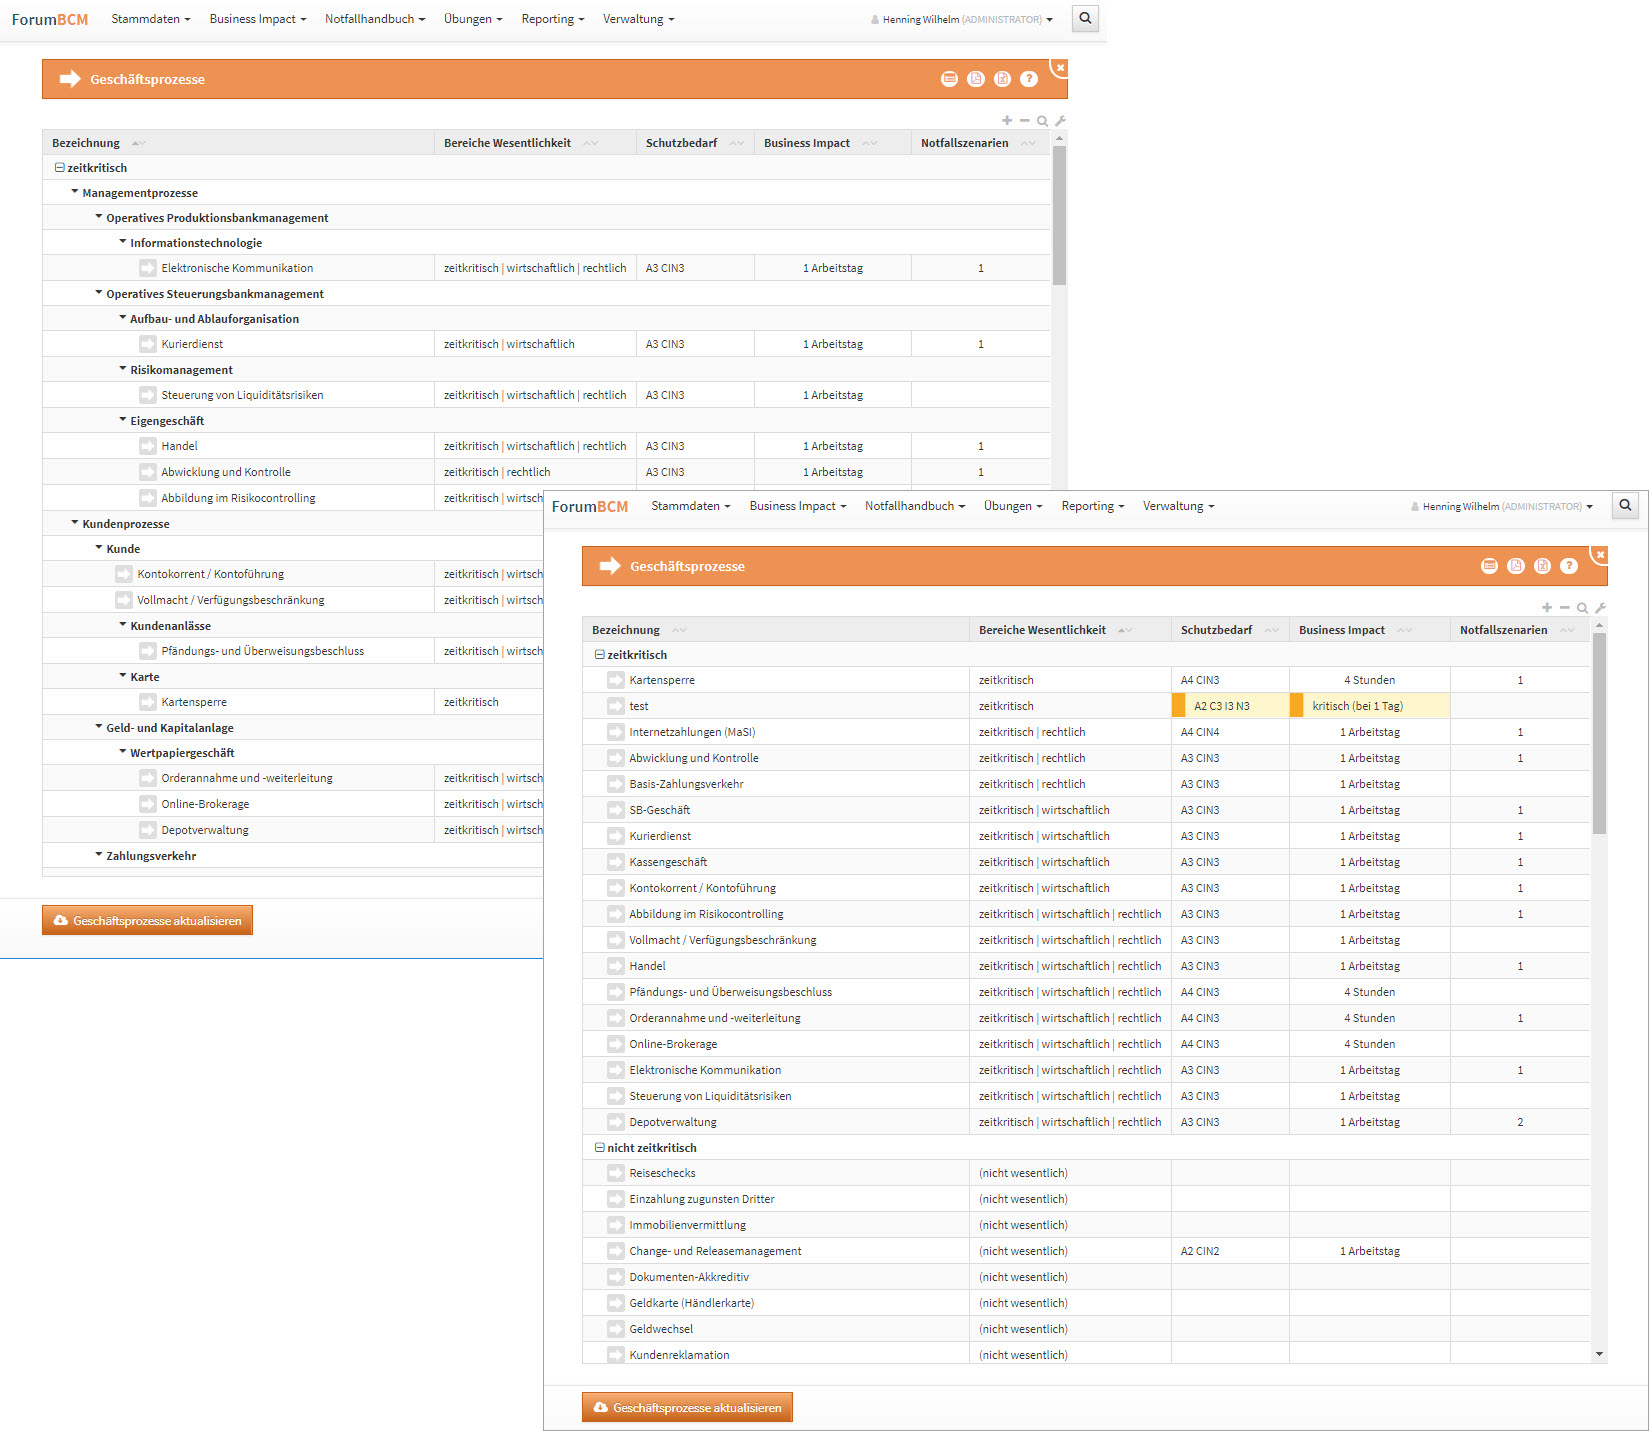Click the magnifier icon above the foreground table

click(x=1582, y=608)
